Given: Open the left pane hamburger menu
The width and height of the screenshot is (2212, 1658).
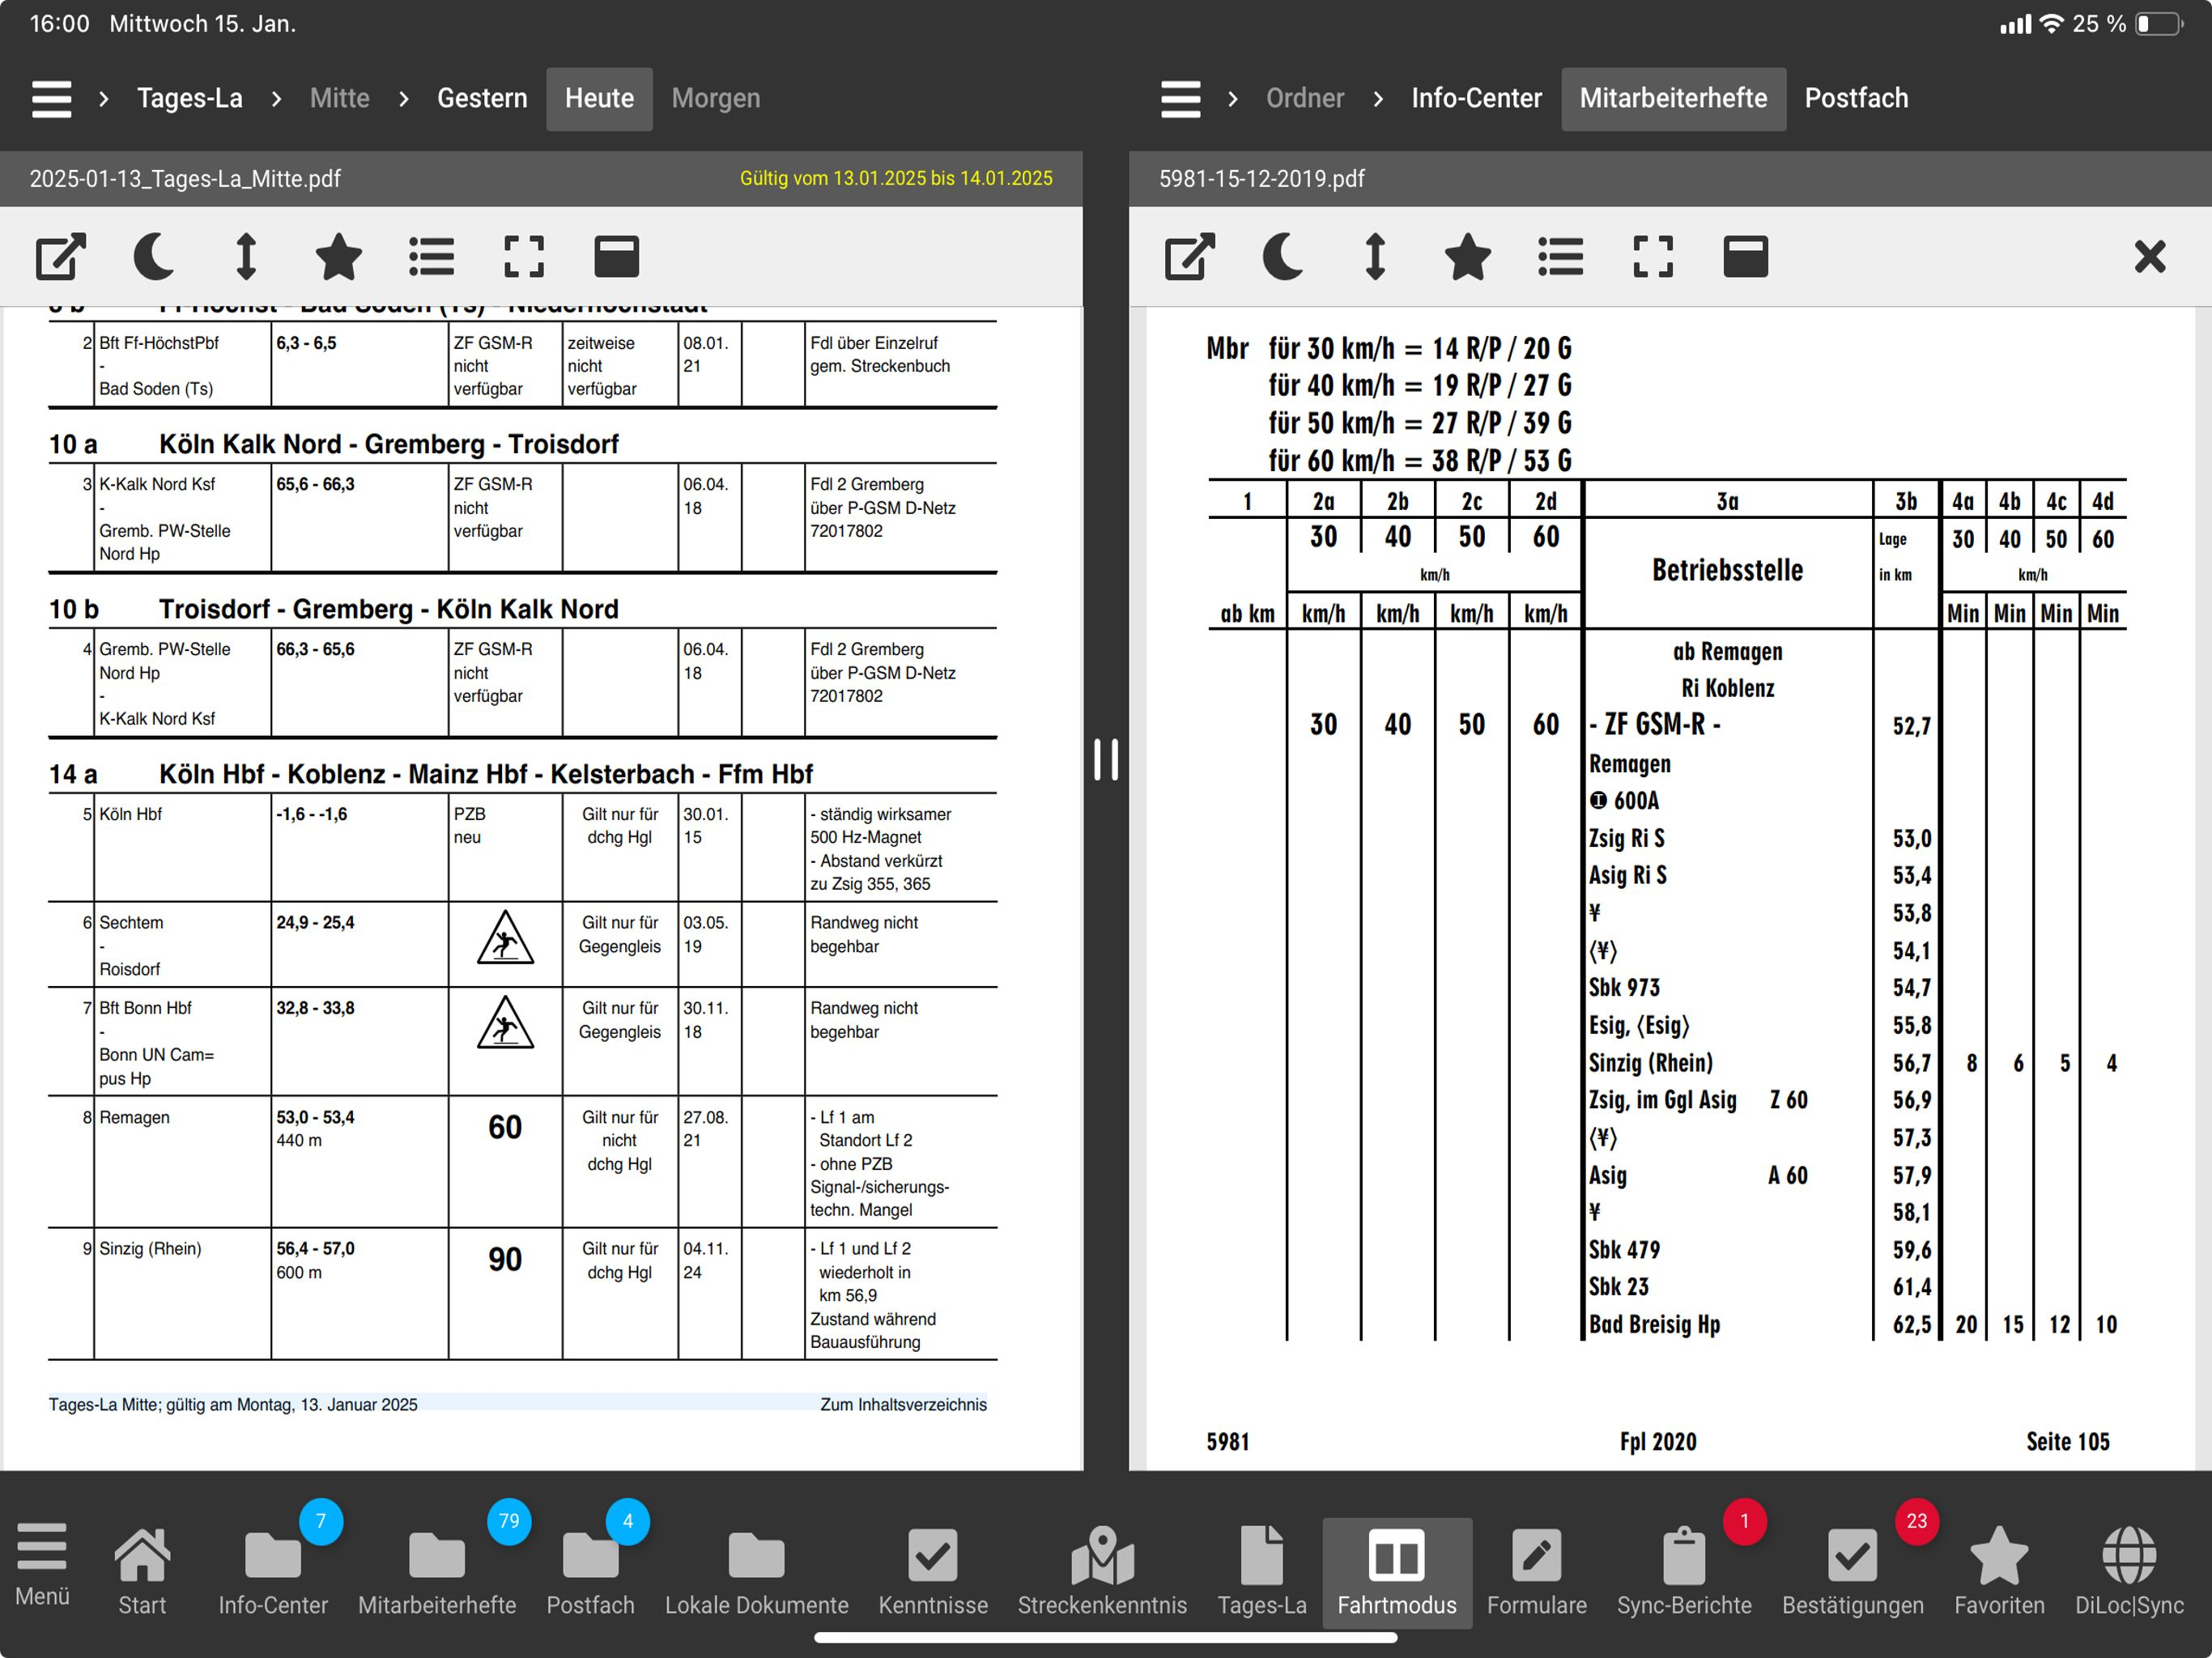Looking at the screenshot, I should [52, 98].
